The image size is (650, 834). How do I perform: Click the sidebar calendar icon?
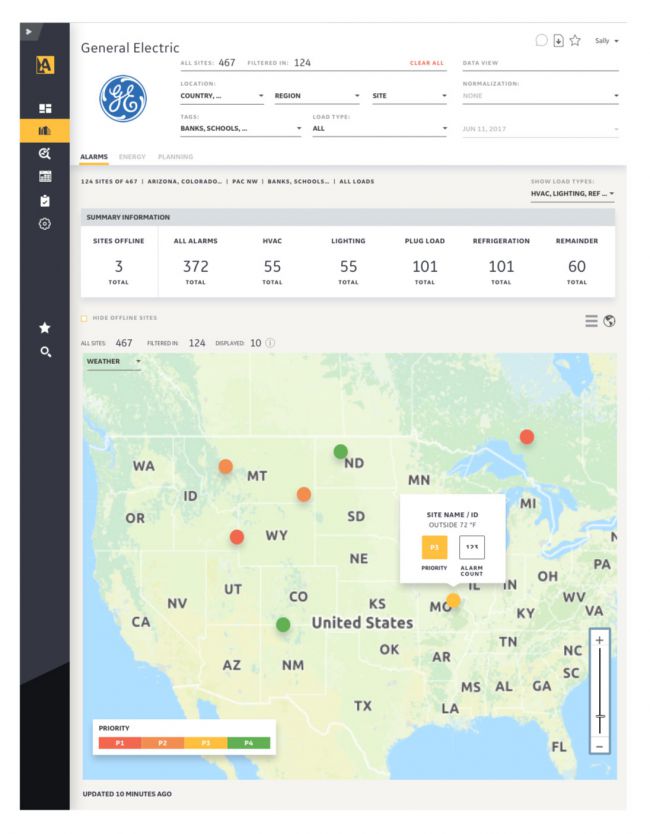45,176
